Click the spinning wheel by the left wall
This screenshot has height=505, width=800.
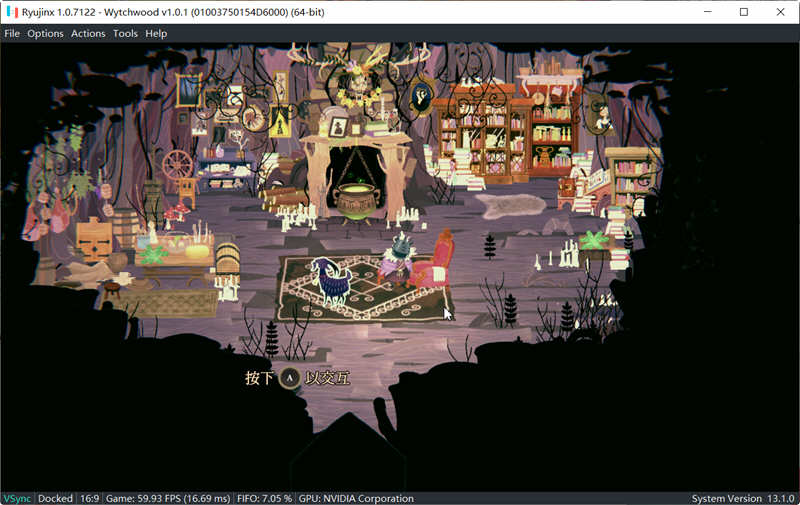(178, 165)
